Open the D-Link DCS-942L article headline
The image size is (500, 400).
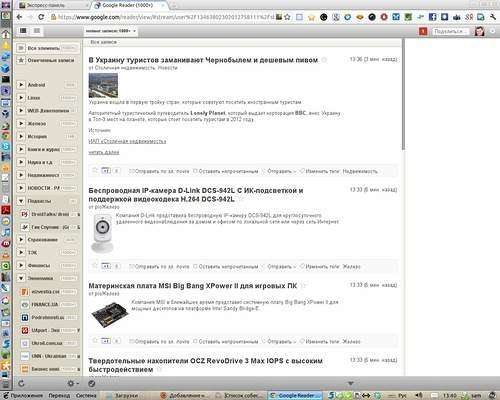[196, 195]
